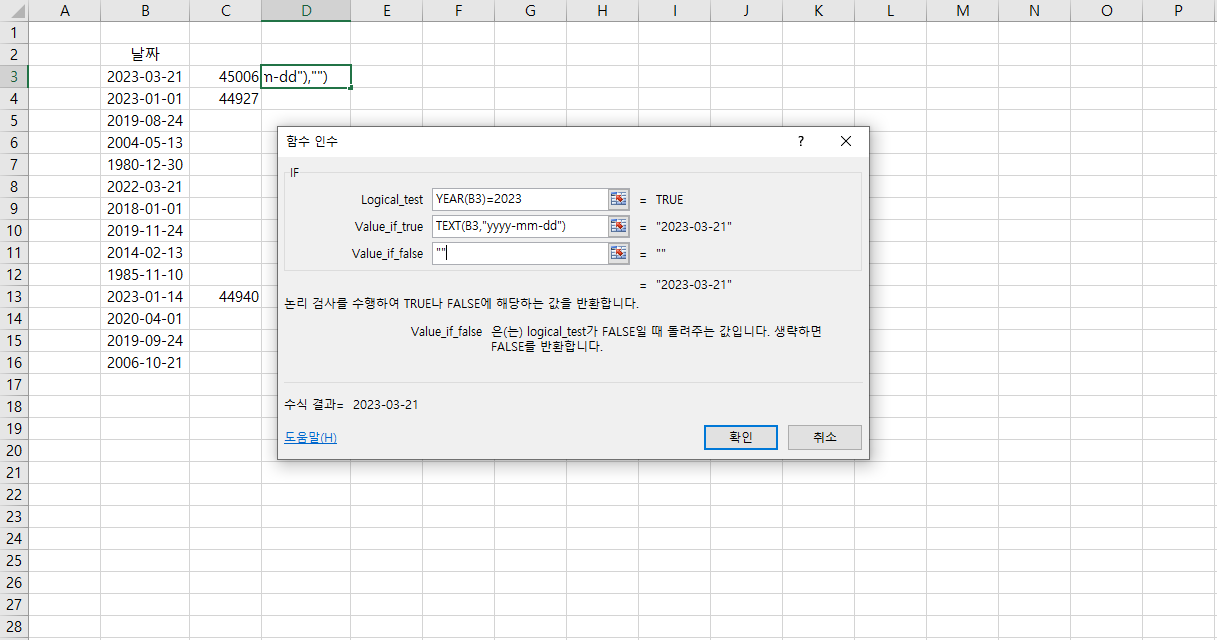Click the active cell D3 showing formula

pos(306,77)
